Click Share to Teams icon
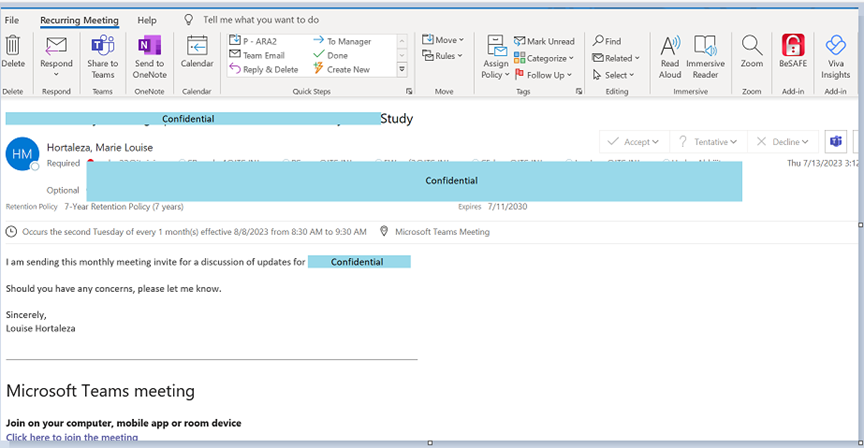The image size is (864, 448). pyautogui.click(x=102, y=45)
